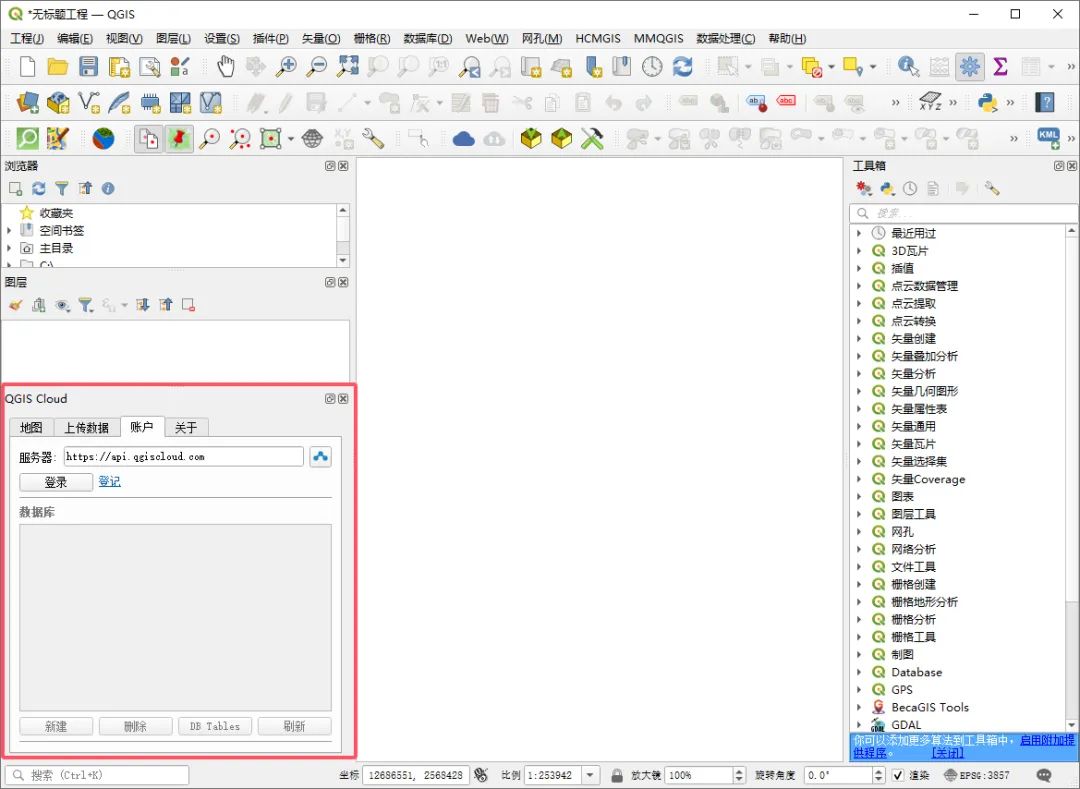Save the project with the floppy disk icon
This screenshot has width=1080, height=789.
(x=88, y=67)
